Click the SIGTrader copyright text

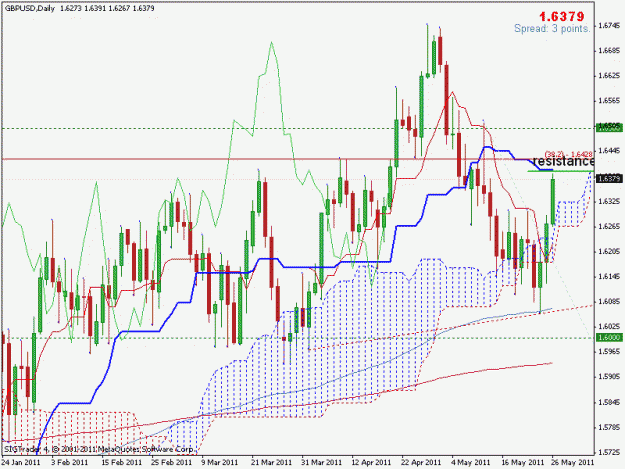coord(99,449)
